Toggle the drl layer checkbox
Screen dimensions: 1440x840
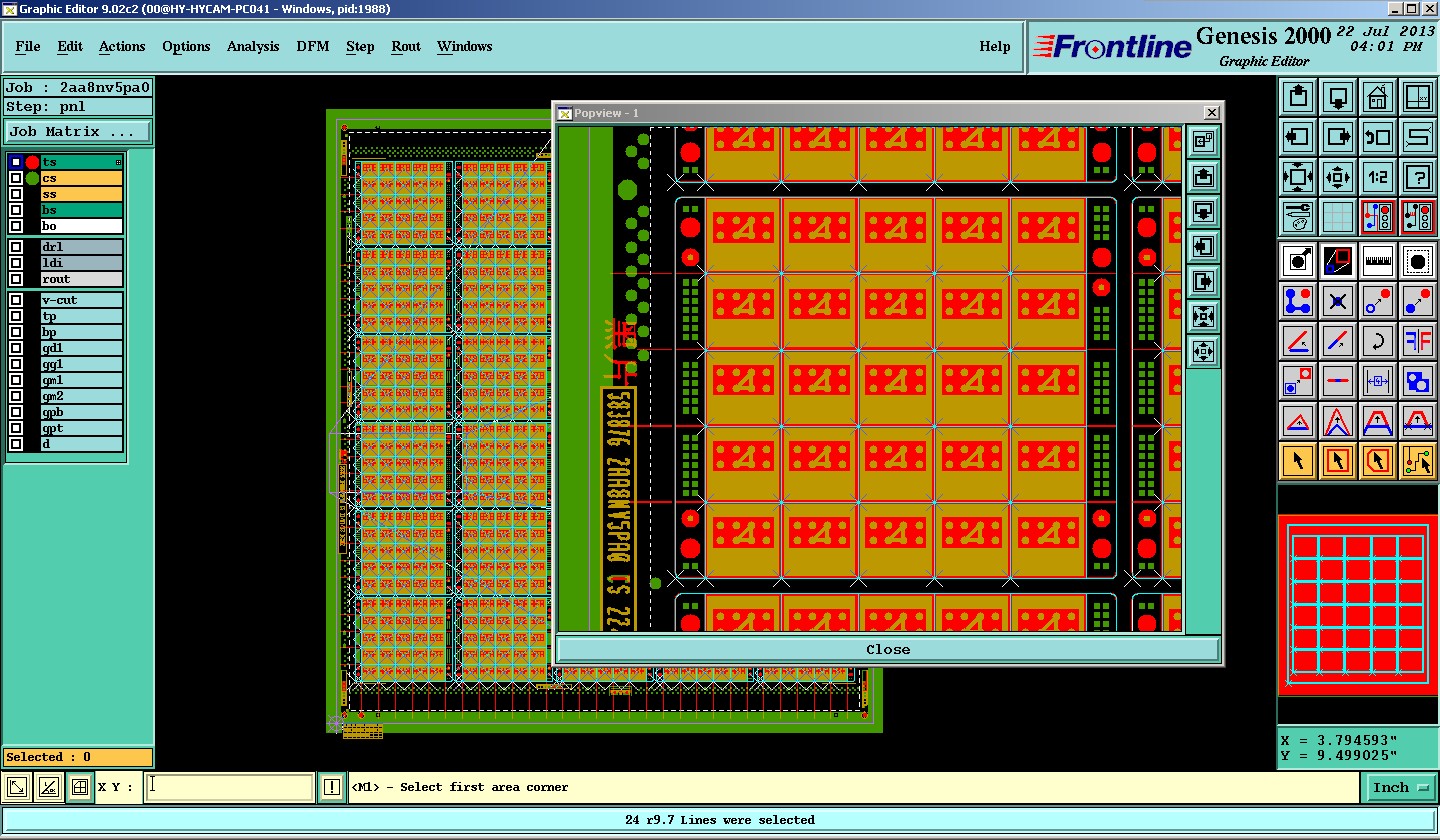click(x=16, y=247)
